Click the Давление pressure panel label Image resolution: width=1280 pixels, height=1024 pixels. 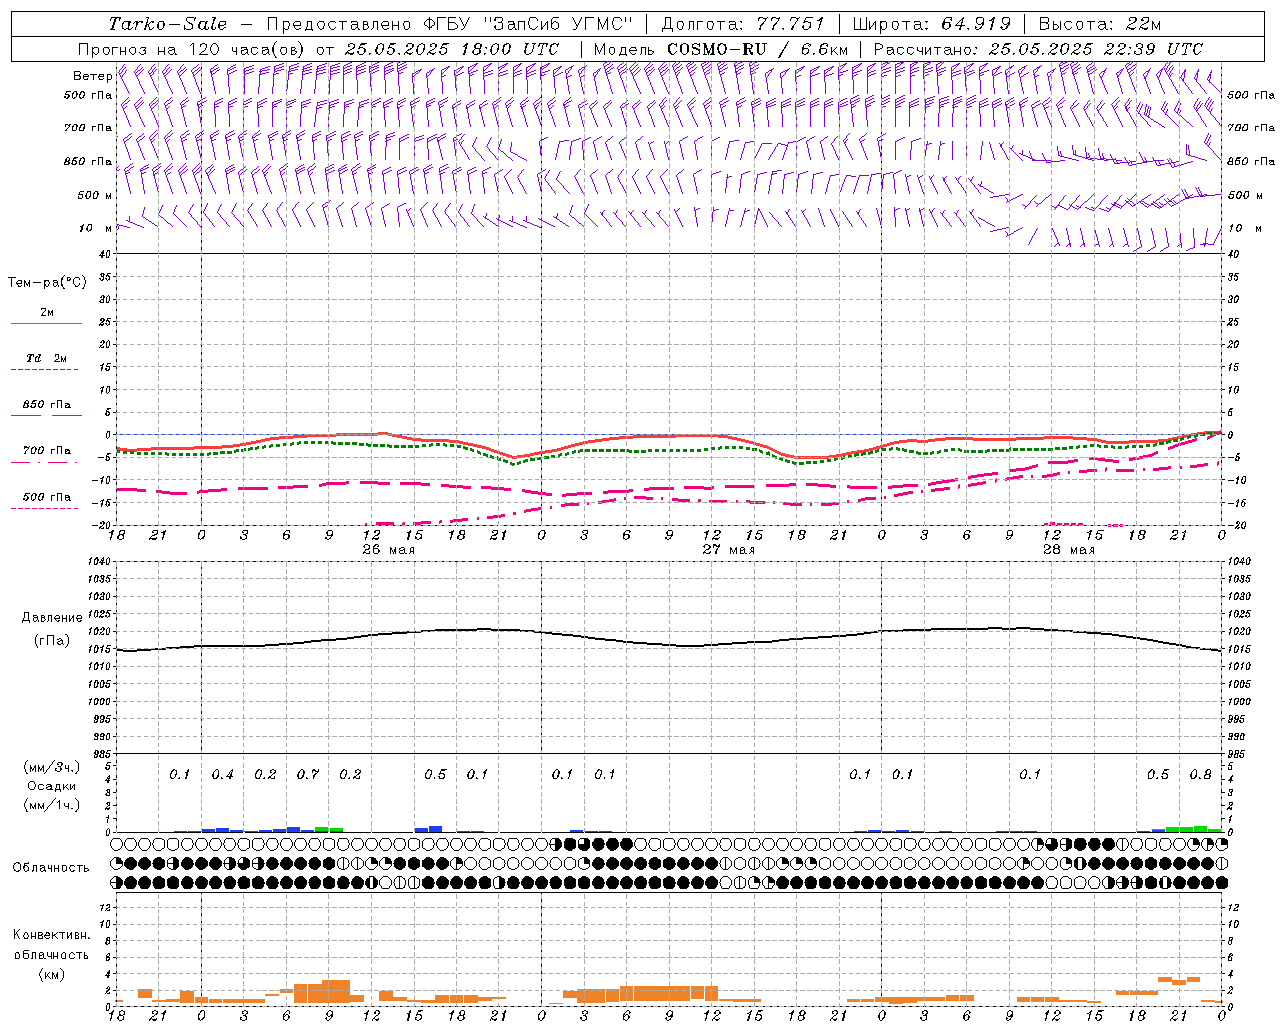point(52,618)
